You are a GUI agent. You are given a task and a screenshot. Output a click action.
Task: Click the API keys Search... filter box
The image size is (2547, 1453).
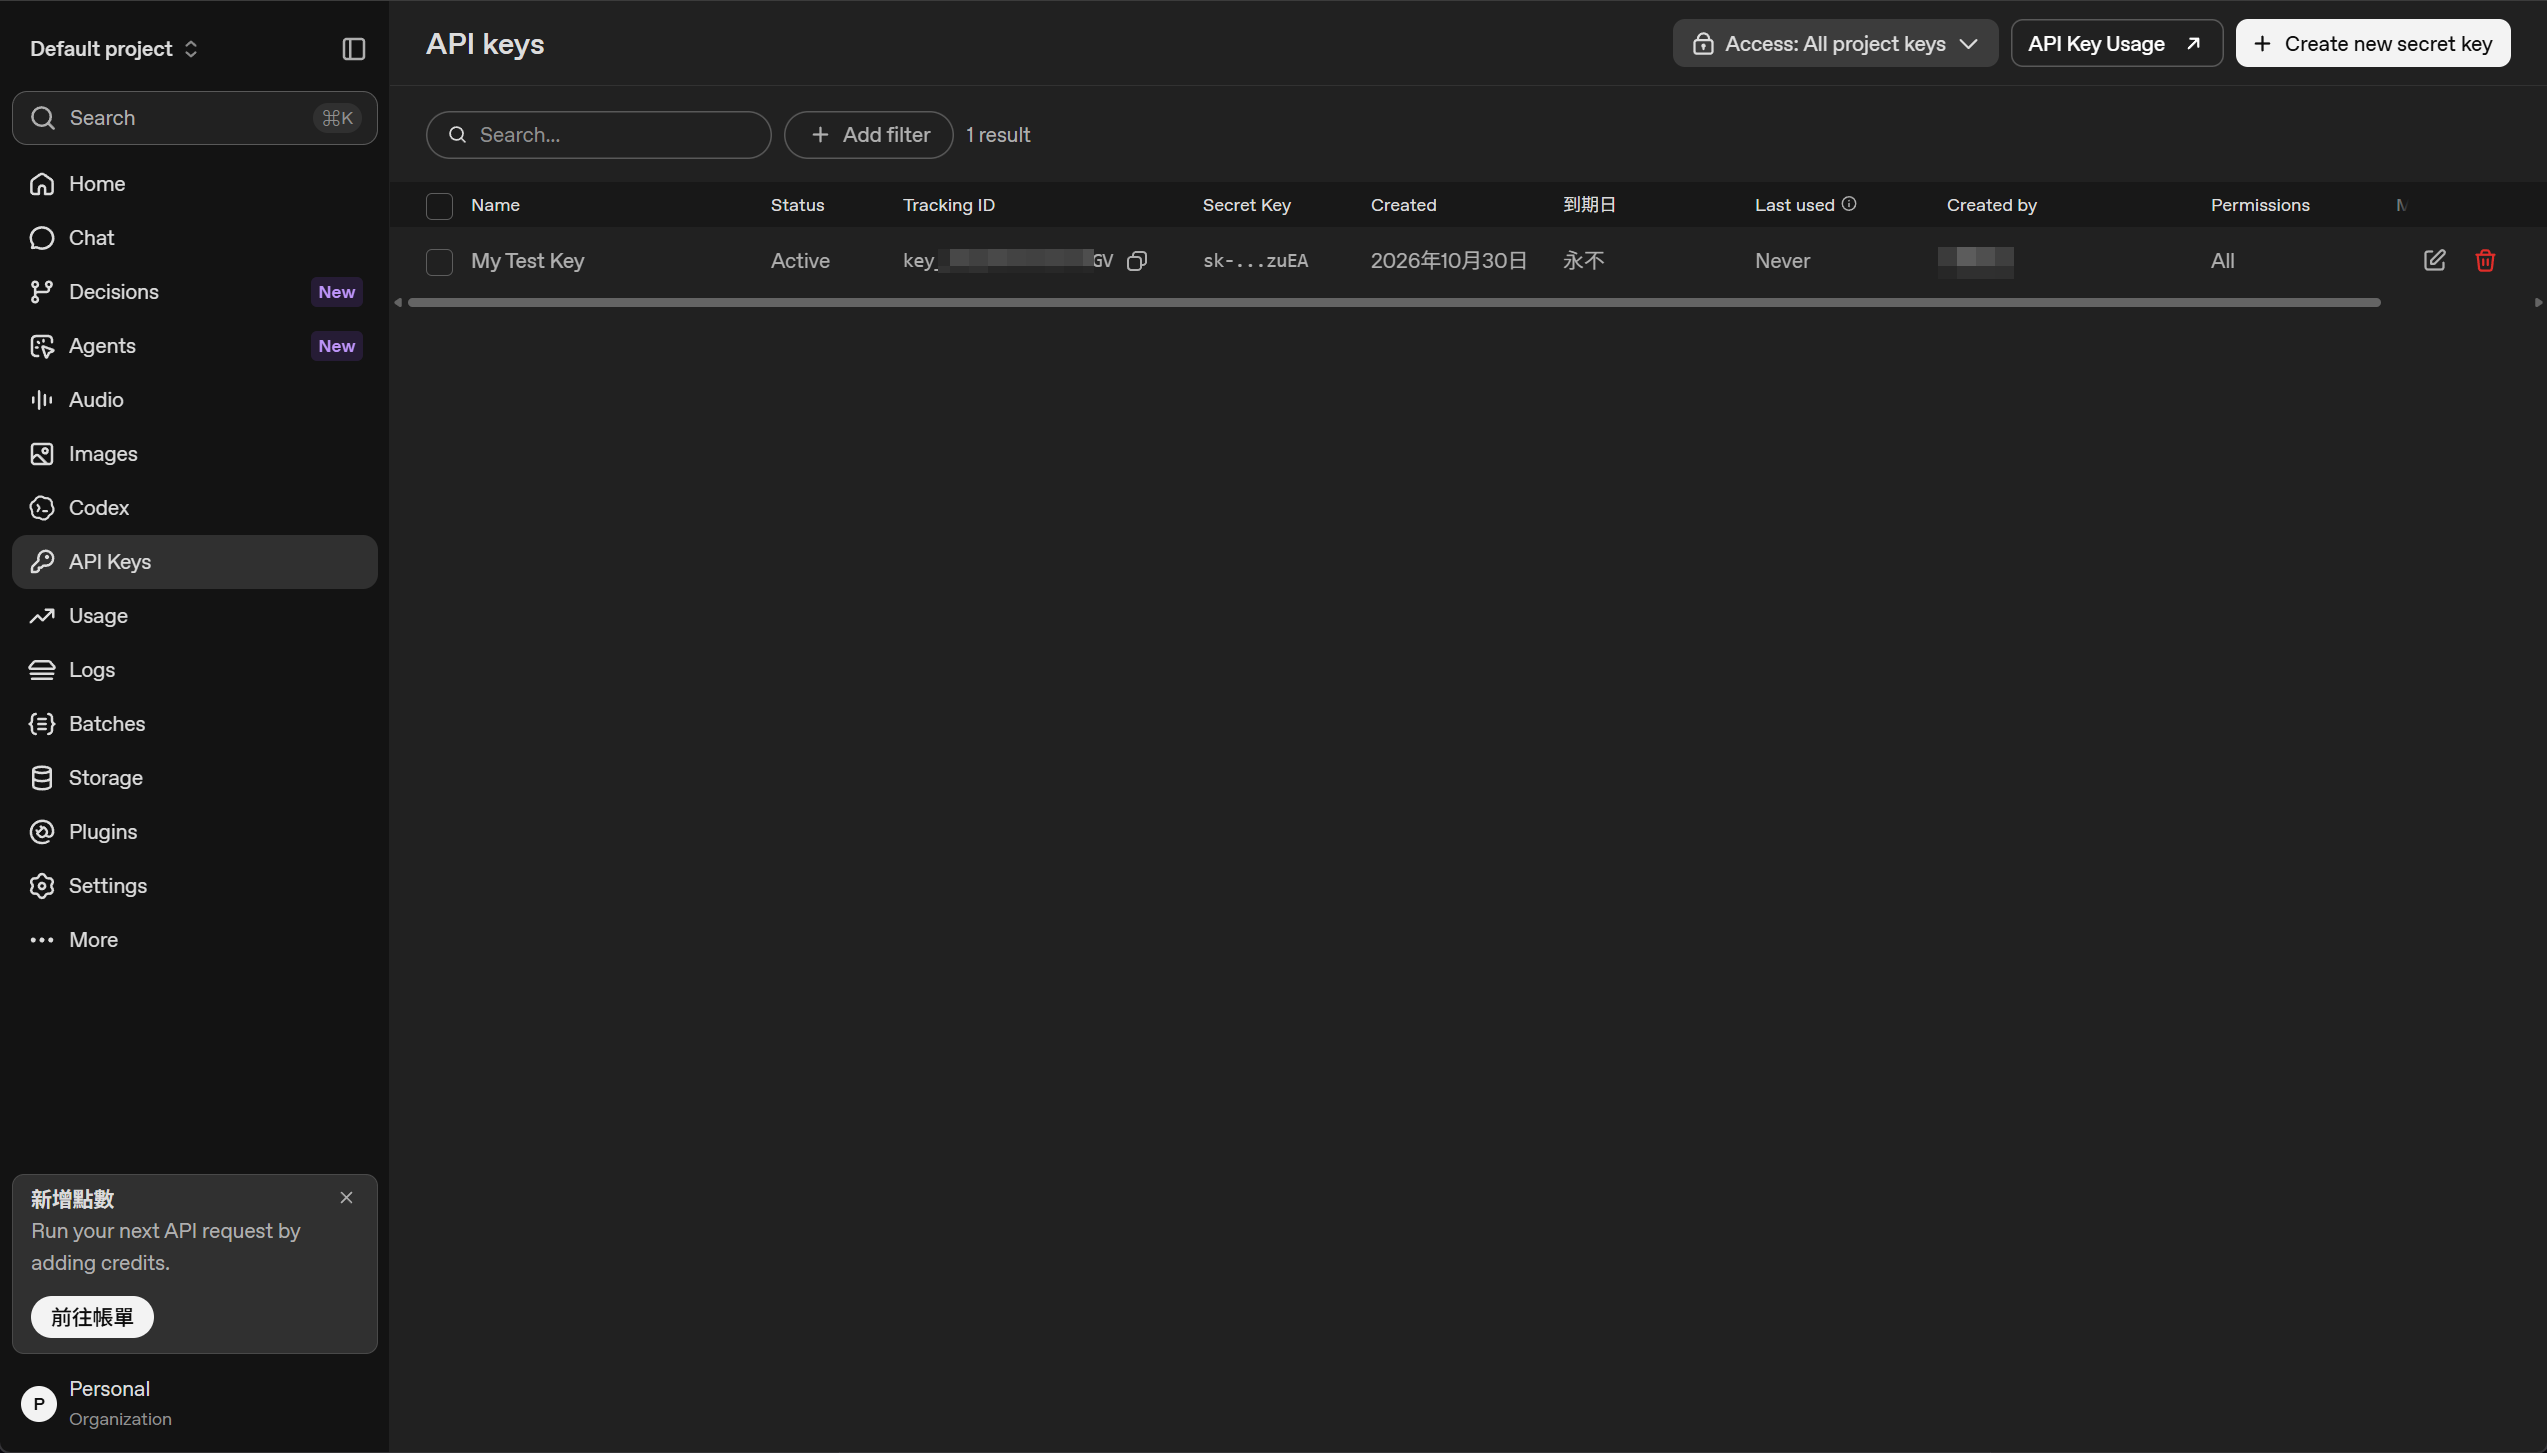coord(598,135)
